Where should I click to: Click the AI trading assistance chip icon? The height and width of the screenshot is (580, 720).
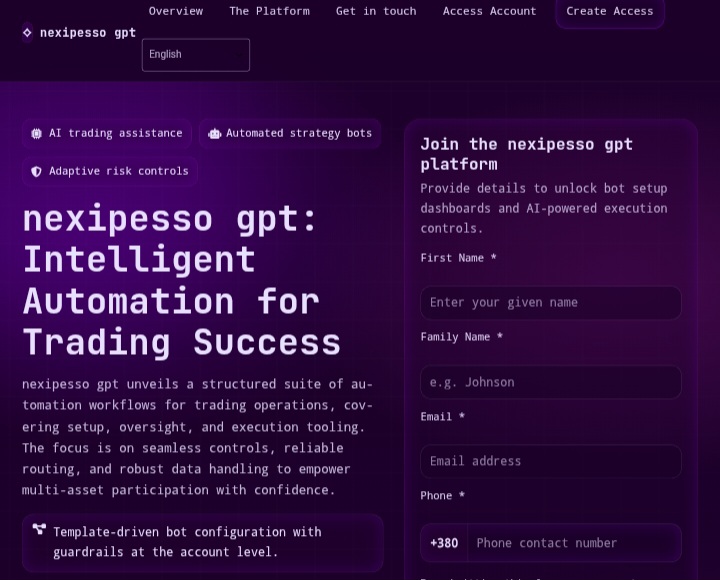click(36, 134)
